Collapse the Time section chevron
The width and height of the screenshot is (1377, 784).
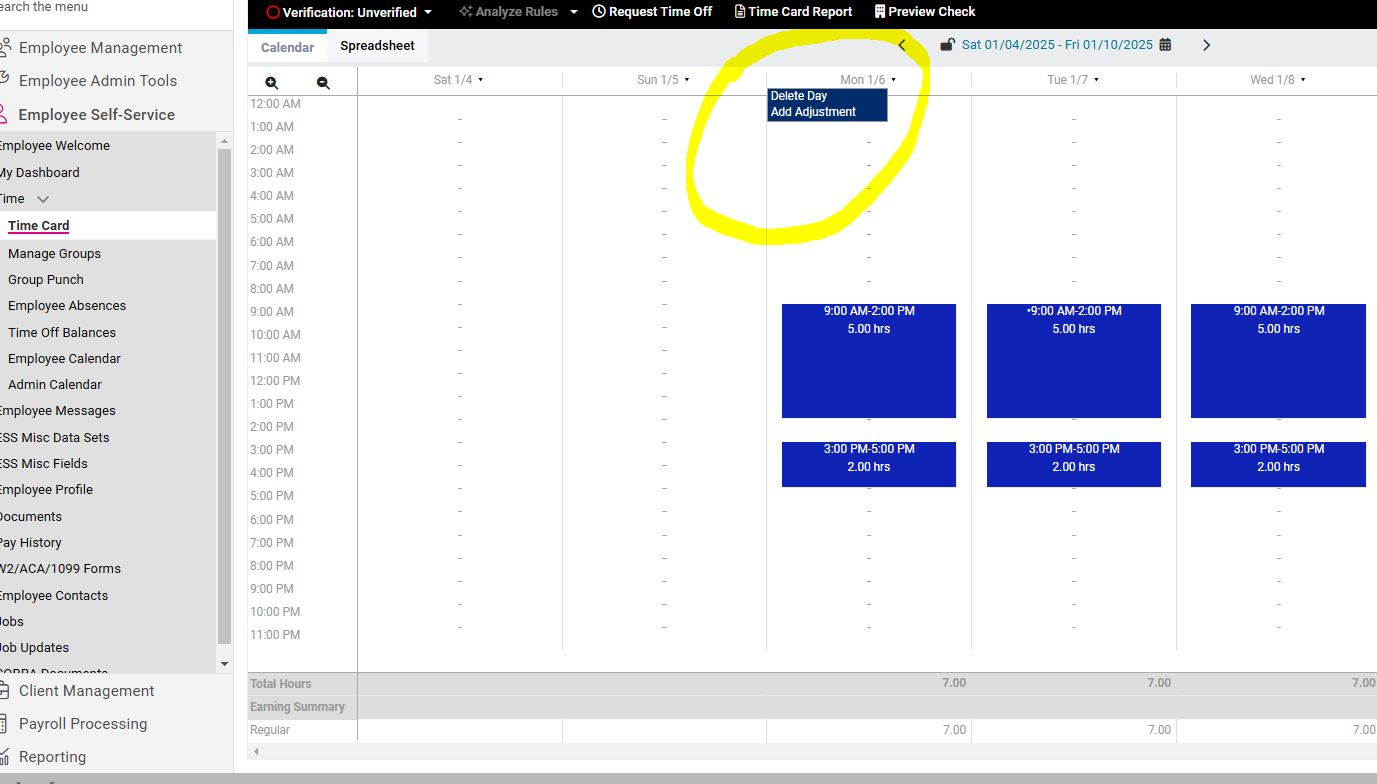pos(43,199)
